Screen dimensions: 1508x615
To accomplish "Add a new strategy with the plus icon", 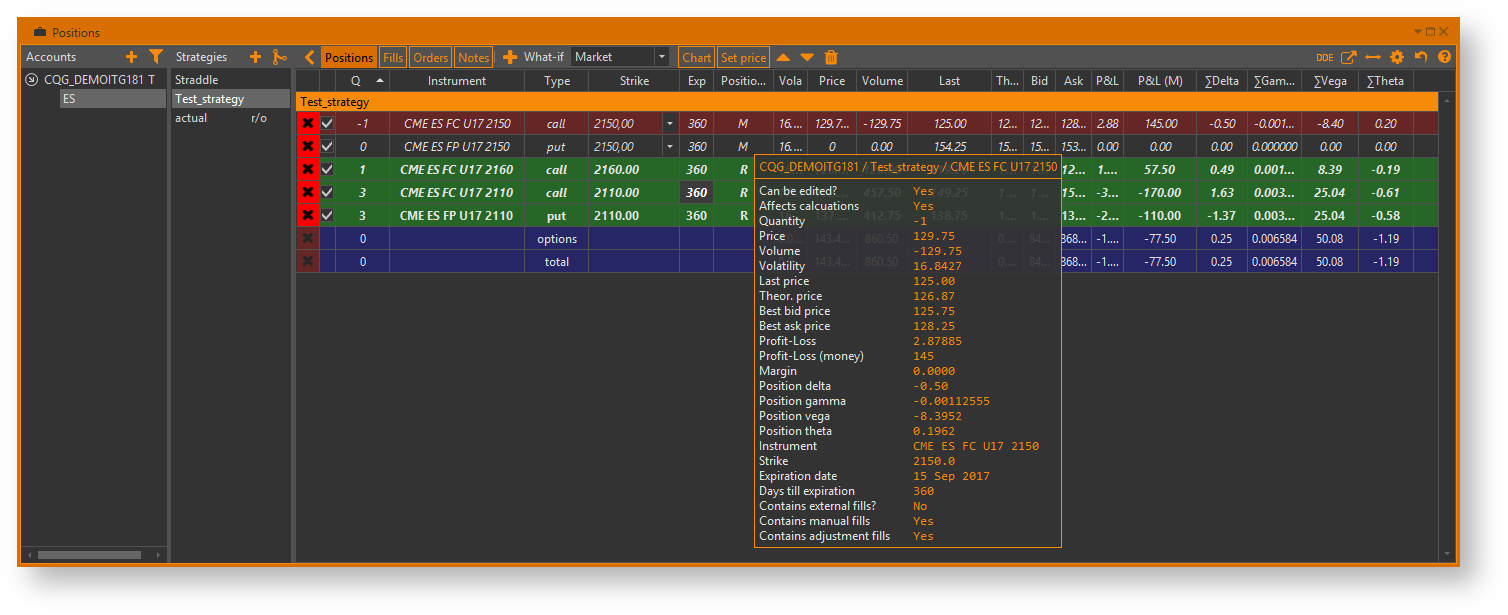I will (x=255, y=57).
